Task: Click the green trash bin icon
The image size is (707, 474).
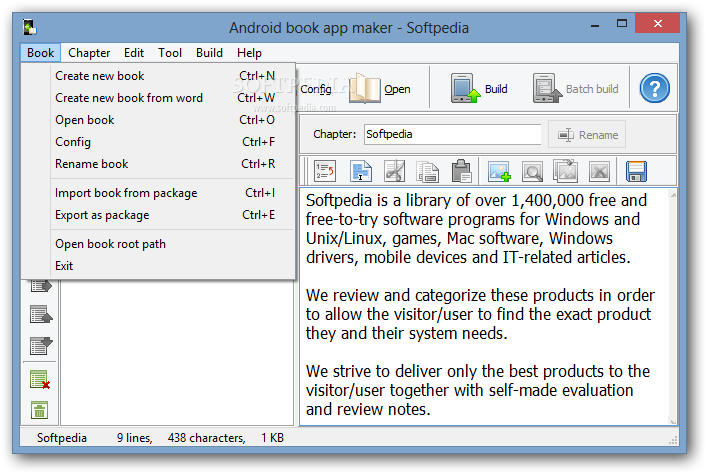Action: pyautogui.click(x=39, y=410)
